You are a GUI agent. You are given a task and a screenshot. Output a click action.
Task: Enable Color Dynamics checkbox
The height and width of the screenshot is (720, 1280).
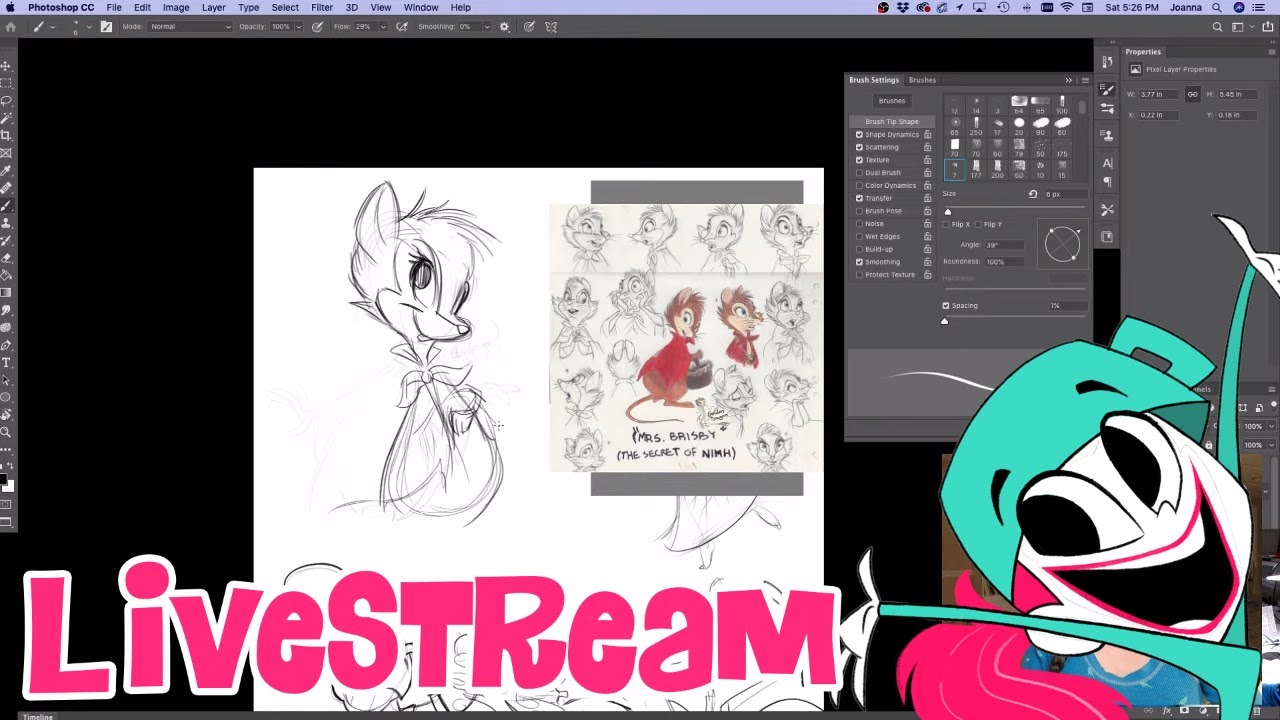pyautogui.click(x=859, y=185)
